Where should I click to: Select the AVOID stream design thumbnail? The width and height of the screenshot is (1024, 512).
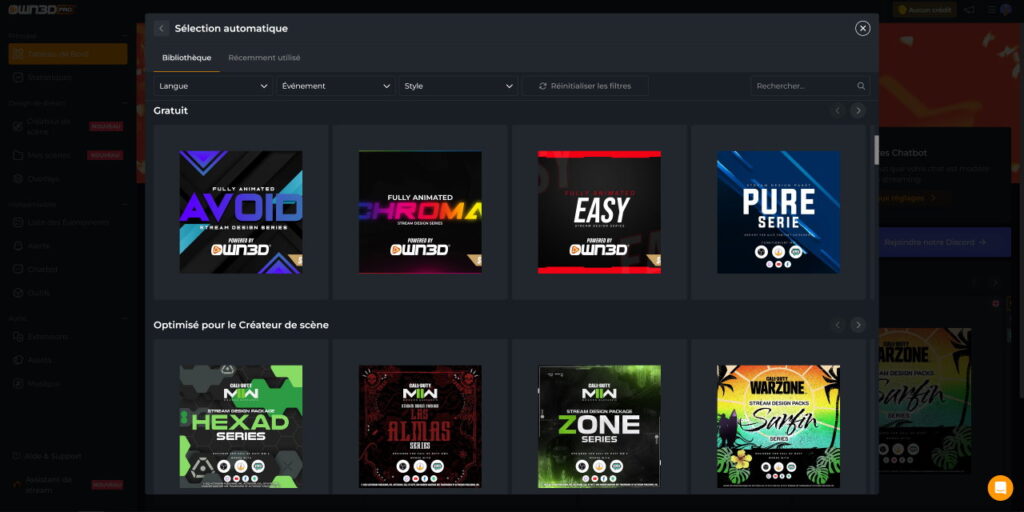point(241,212)
